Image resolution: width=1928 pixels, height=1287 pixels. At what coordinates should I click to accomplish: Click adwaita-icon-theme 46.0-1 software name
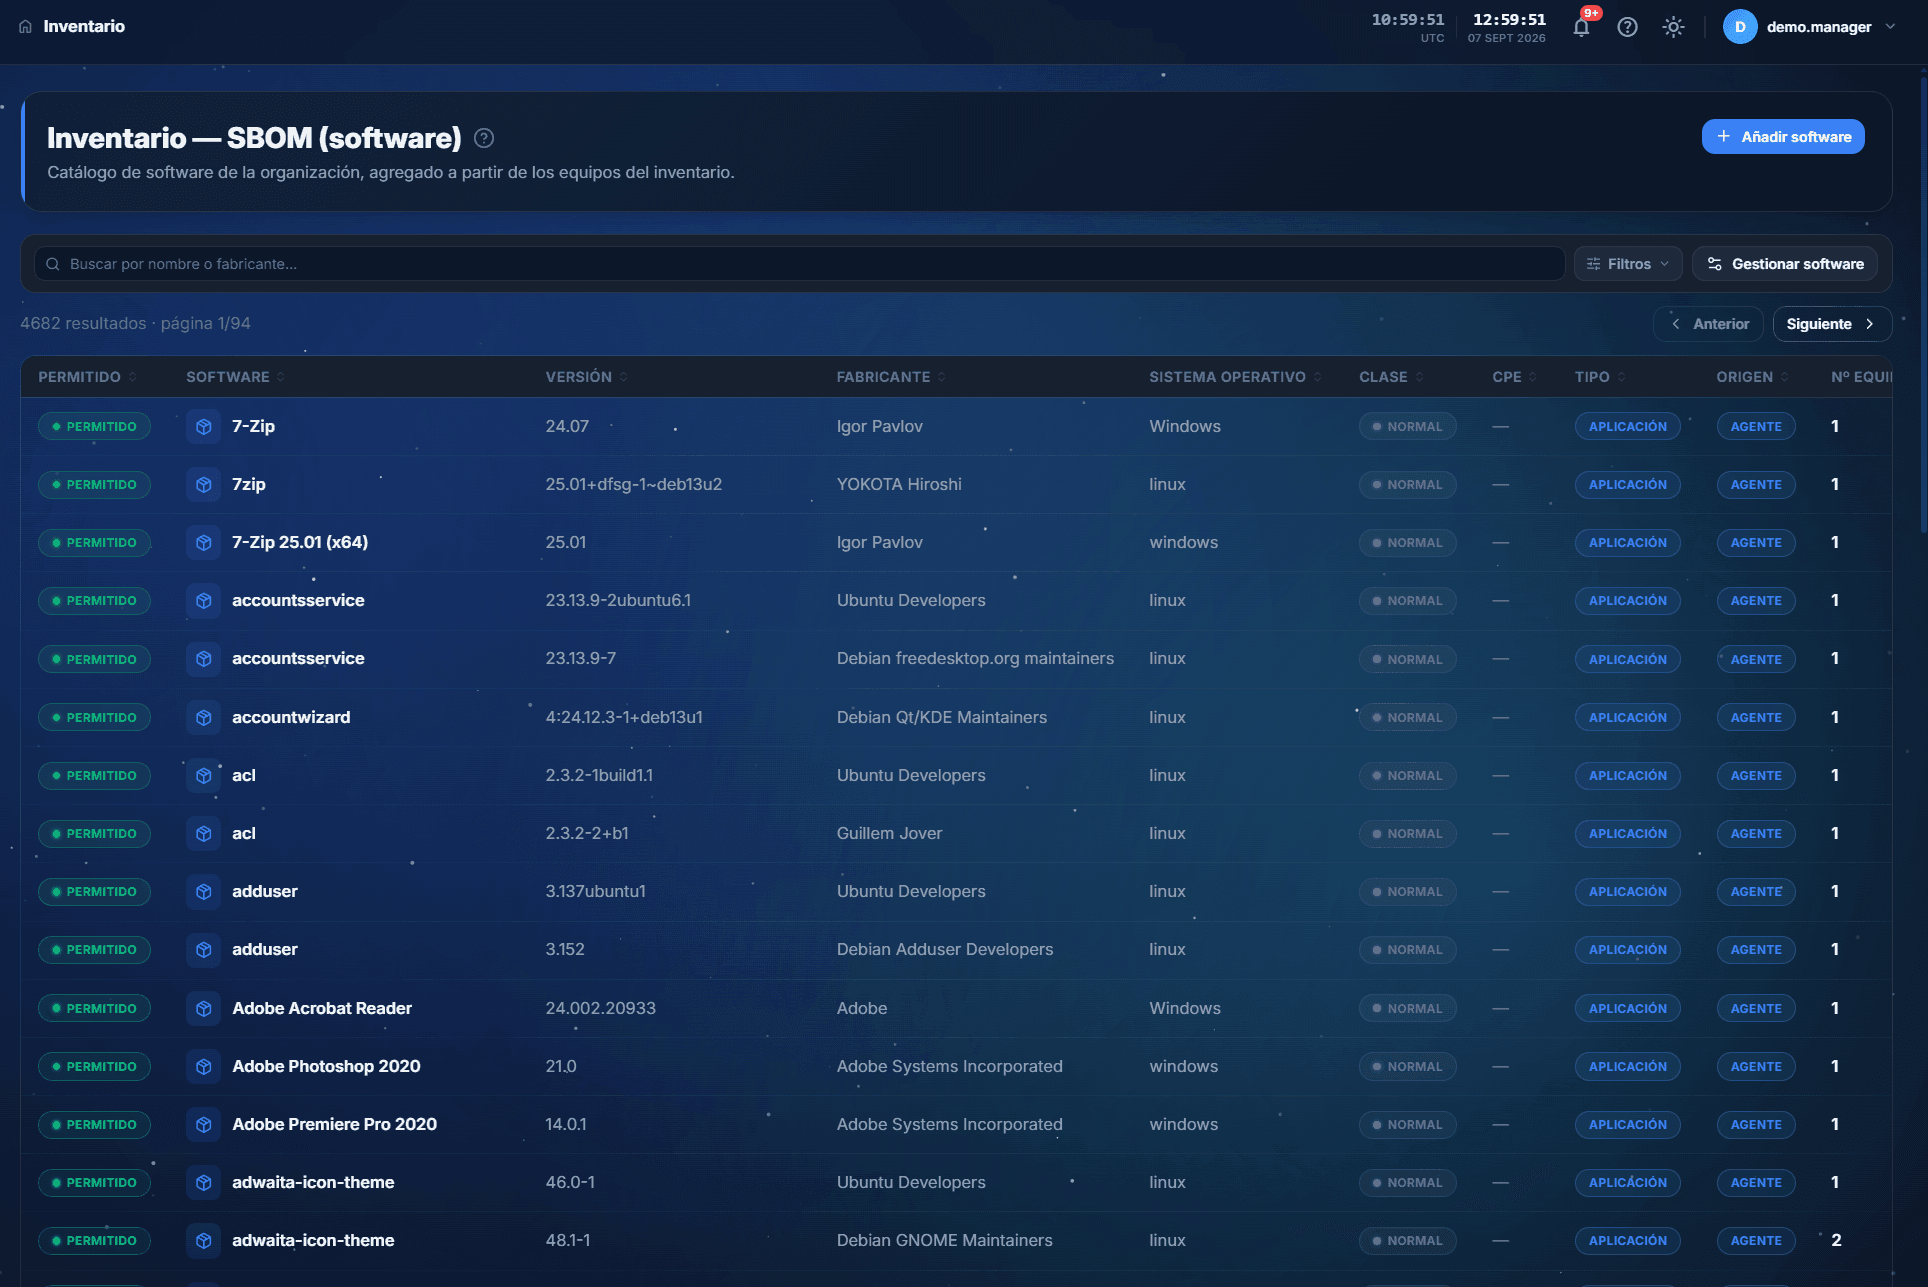click(x=313, y=1182)
